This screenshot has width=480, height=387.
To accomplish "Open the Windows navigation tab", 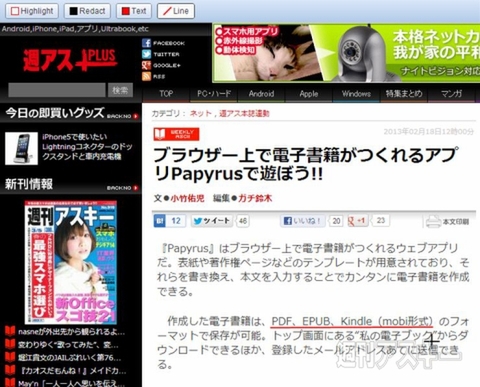I will coord(356,94).
